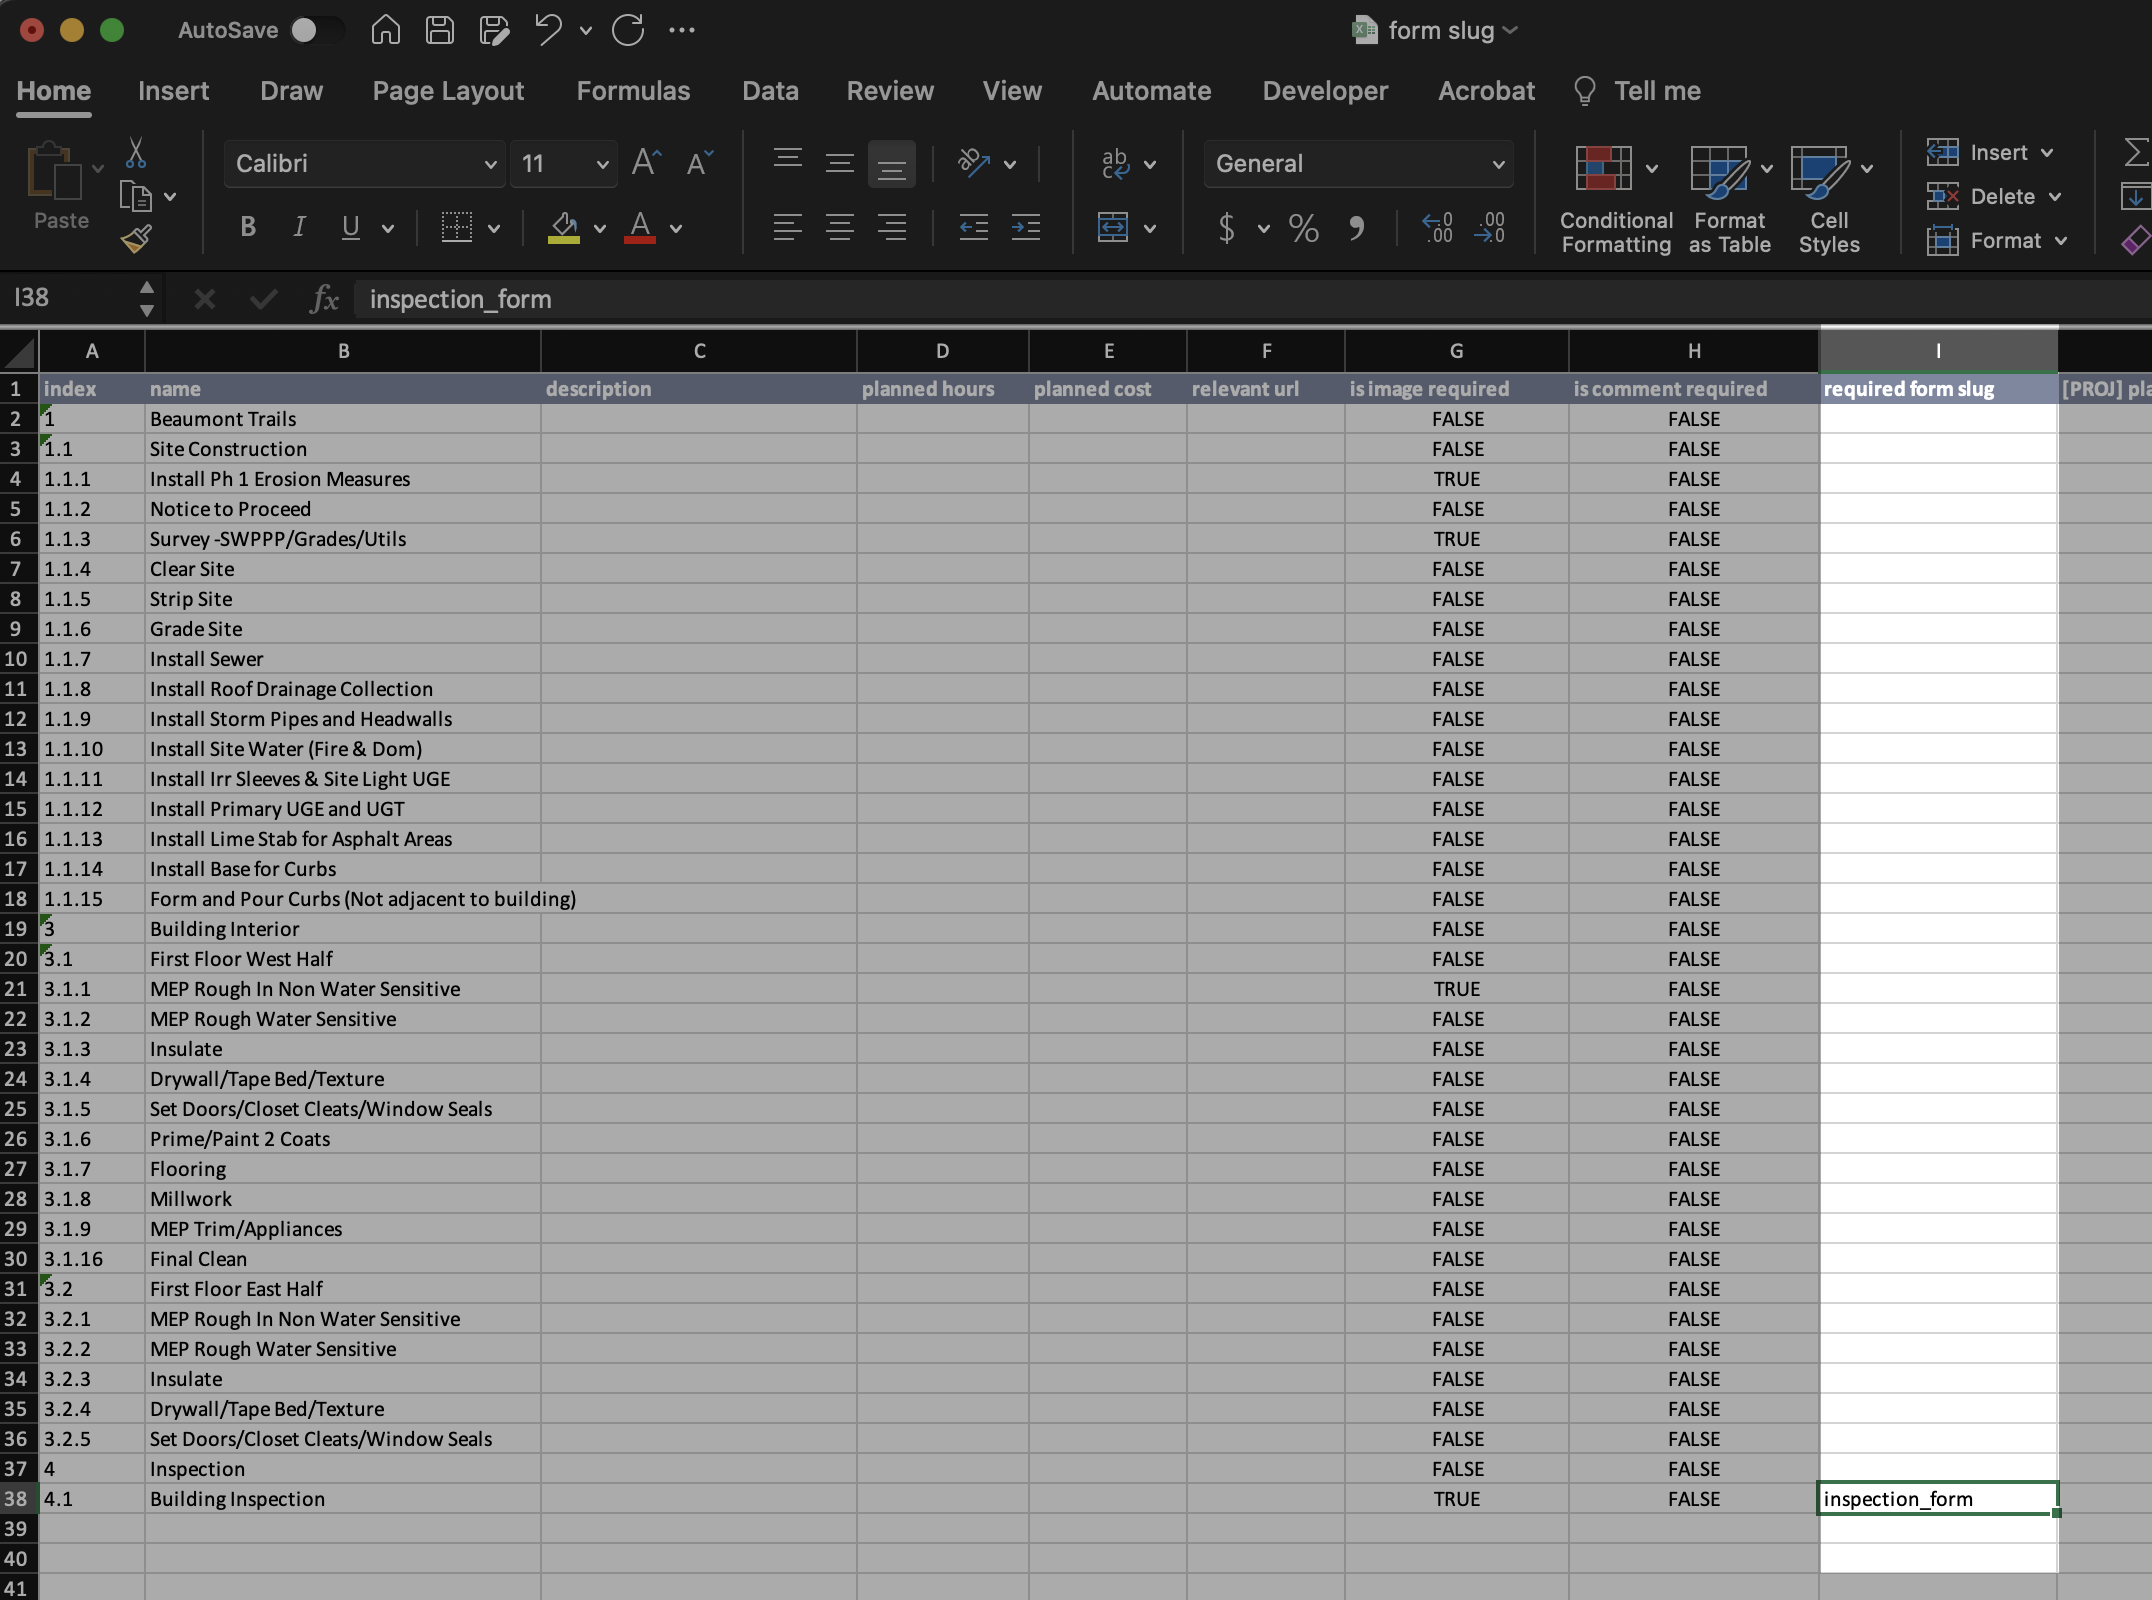Click the Save As pencil-disk icon
Image resolution: width=2152 pixels, height=1600 pixels.
(494, 30)
